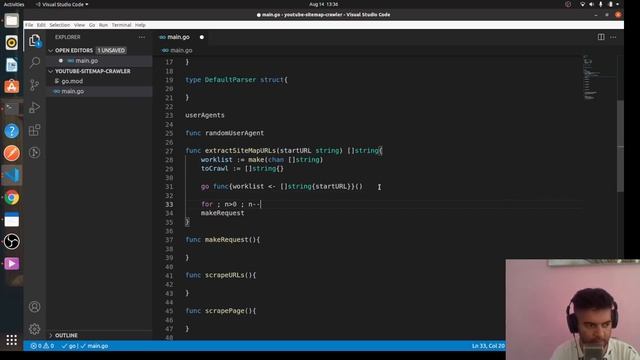
Task: Click DefaultParser on line 19
Action: pos(230,80)
